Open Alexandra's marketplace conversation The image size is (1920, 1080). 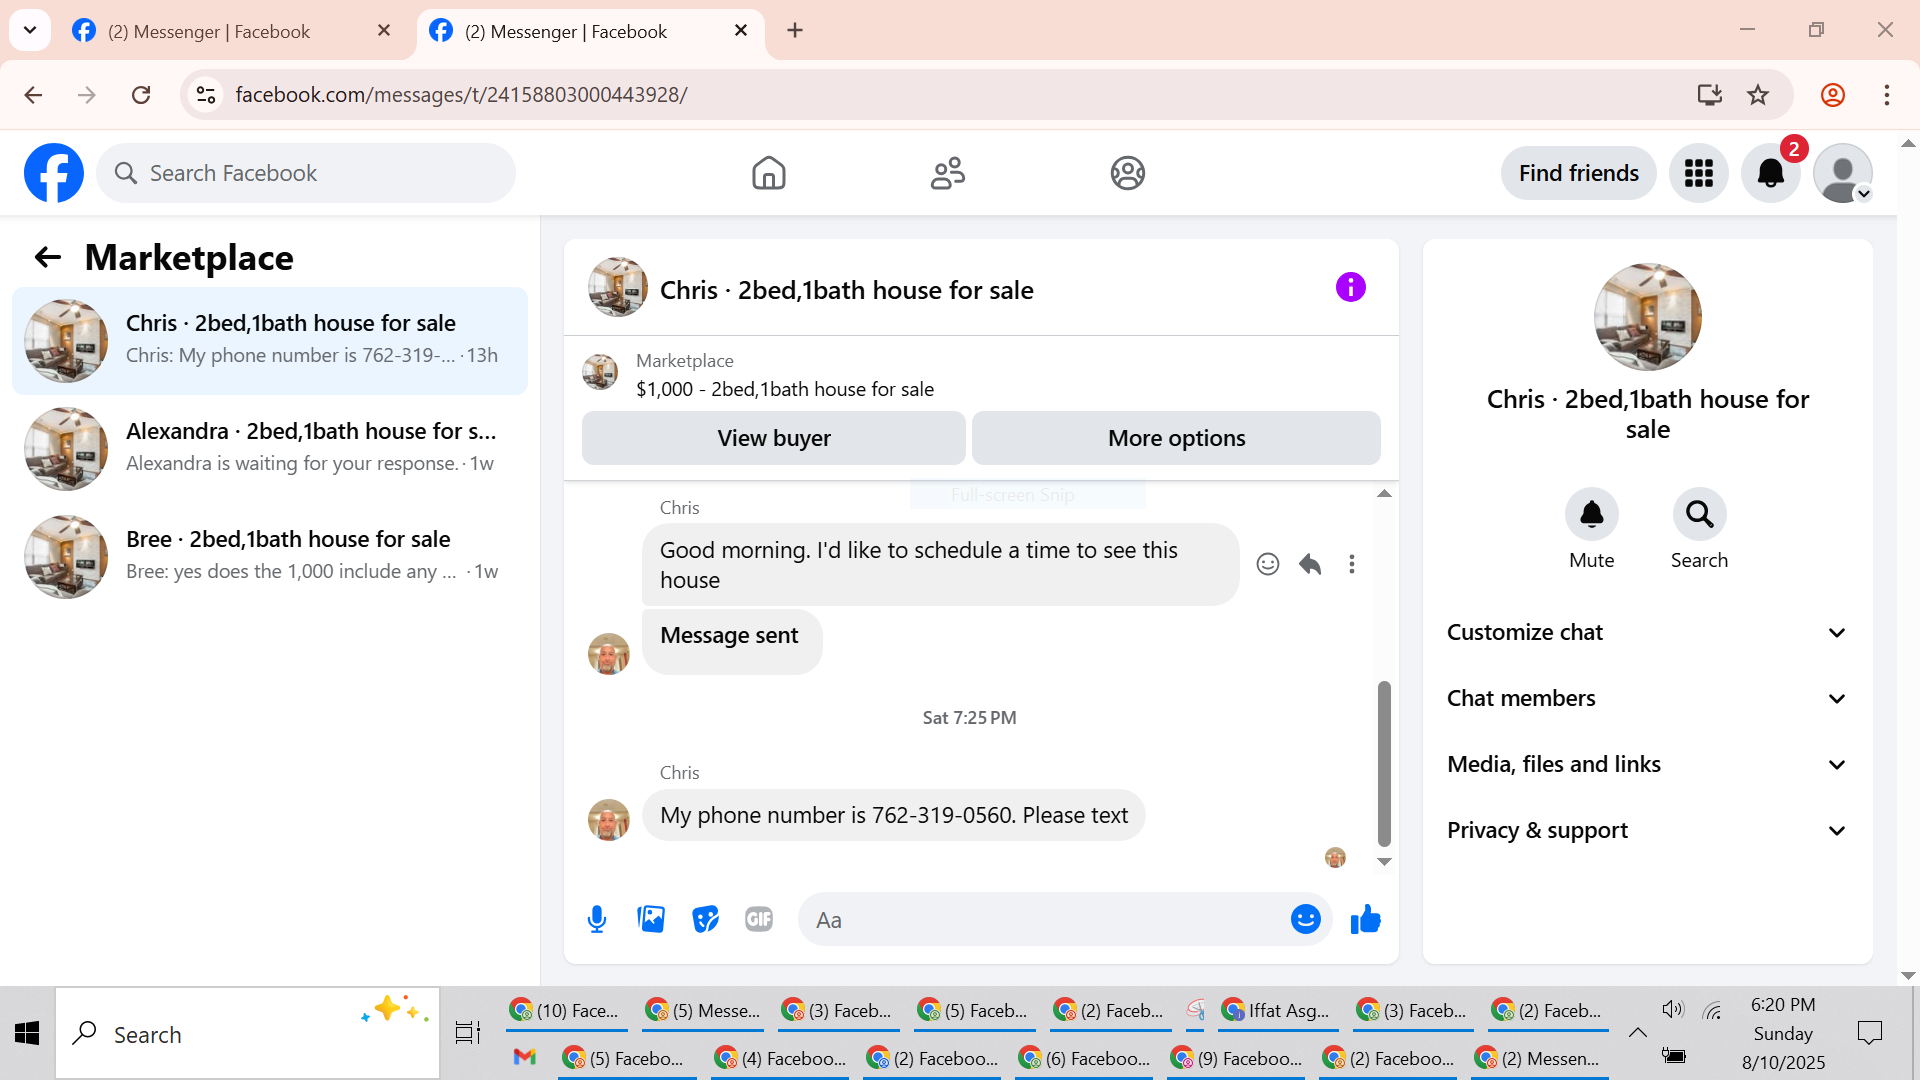pos(270,447)
